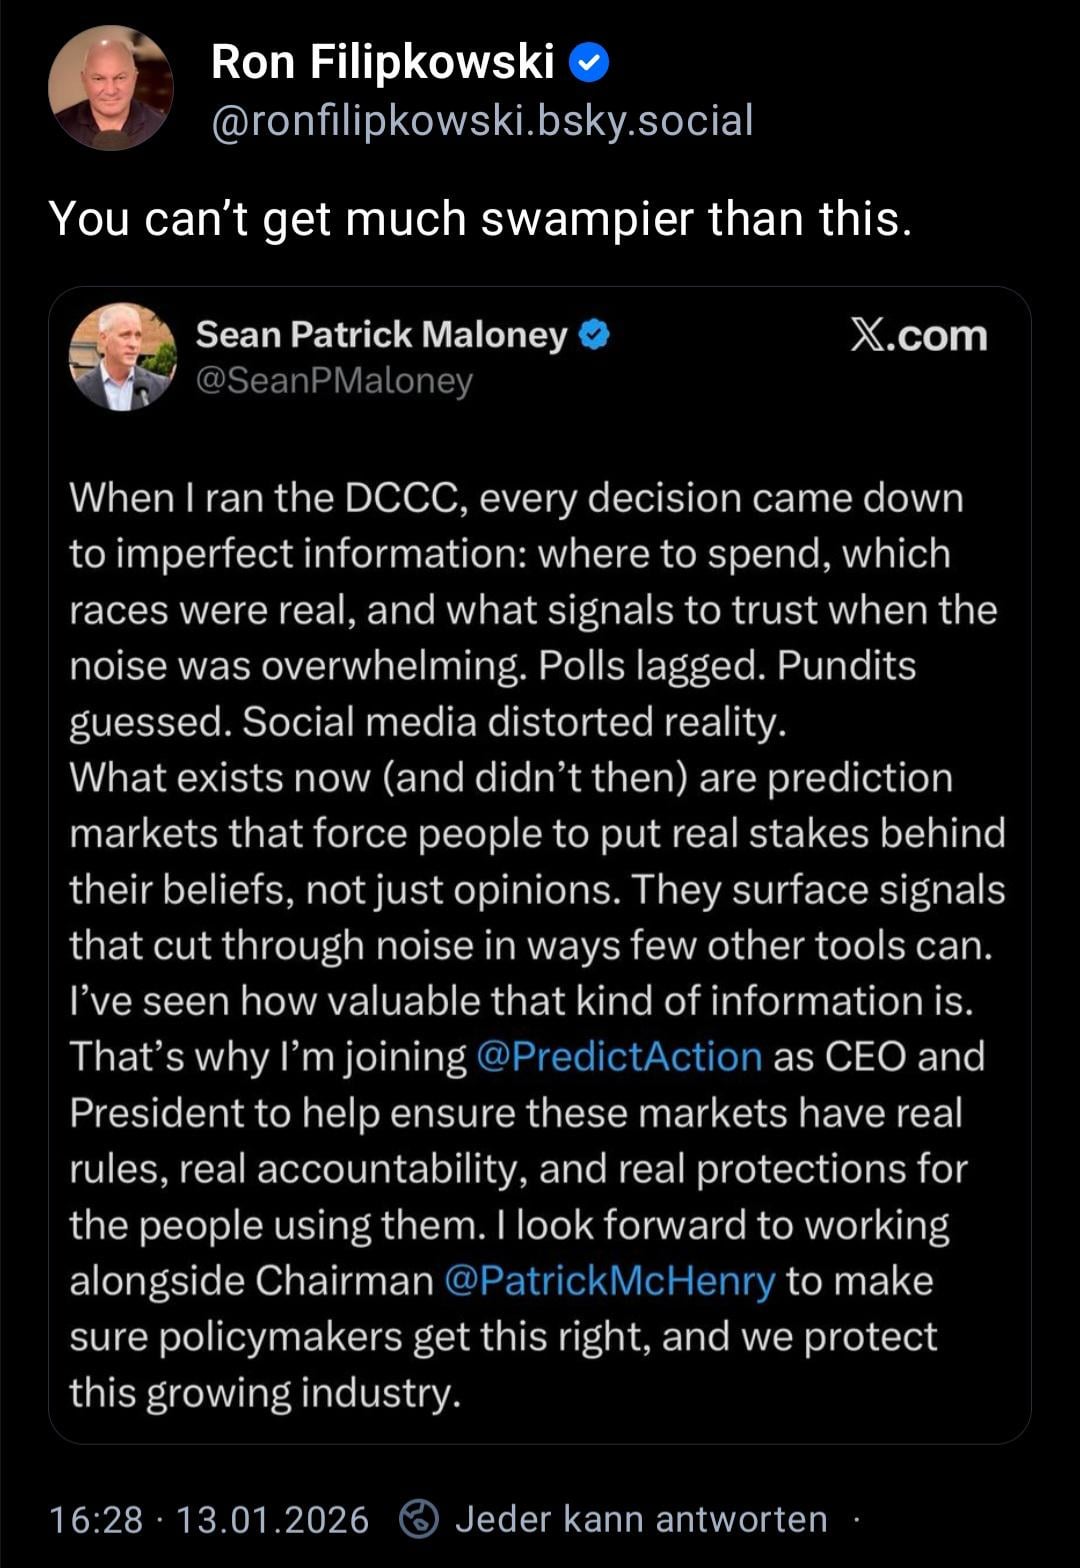Select the Sean Patrick Maloney name
The image size is (1080, 1568).
click(381, 335)
